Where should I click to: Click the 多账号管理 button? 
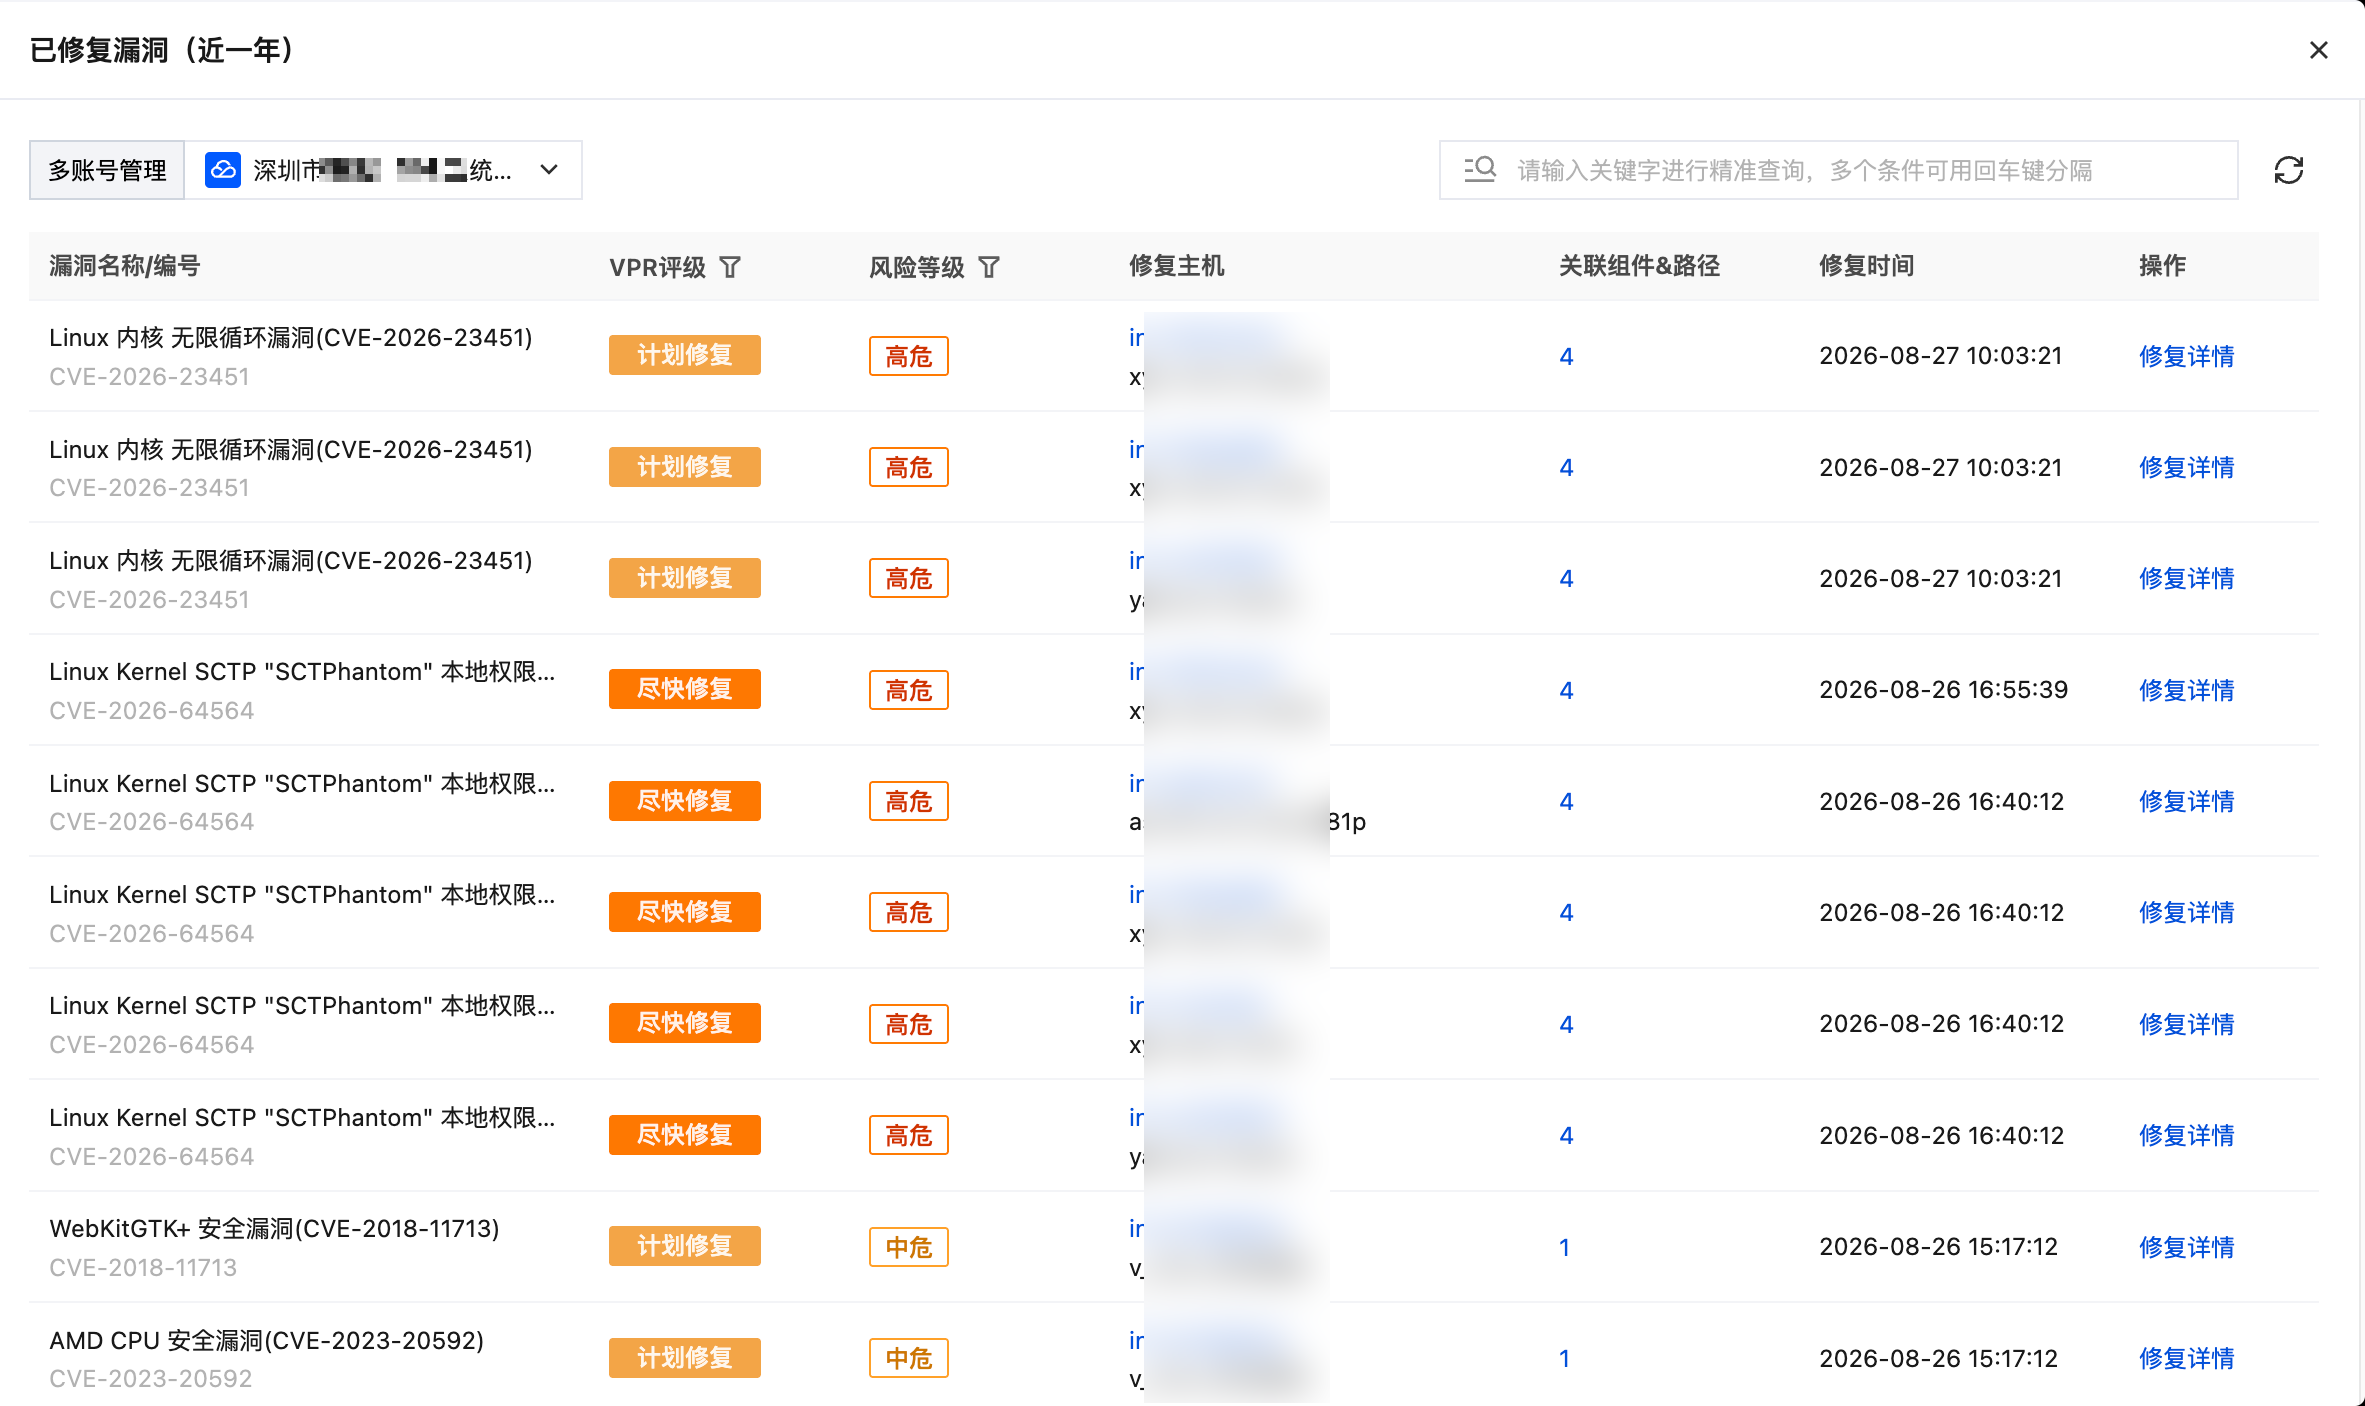click(x=107, y=170)
